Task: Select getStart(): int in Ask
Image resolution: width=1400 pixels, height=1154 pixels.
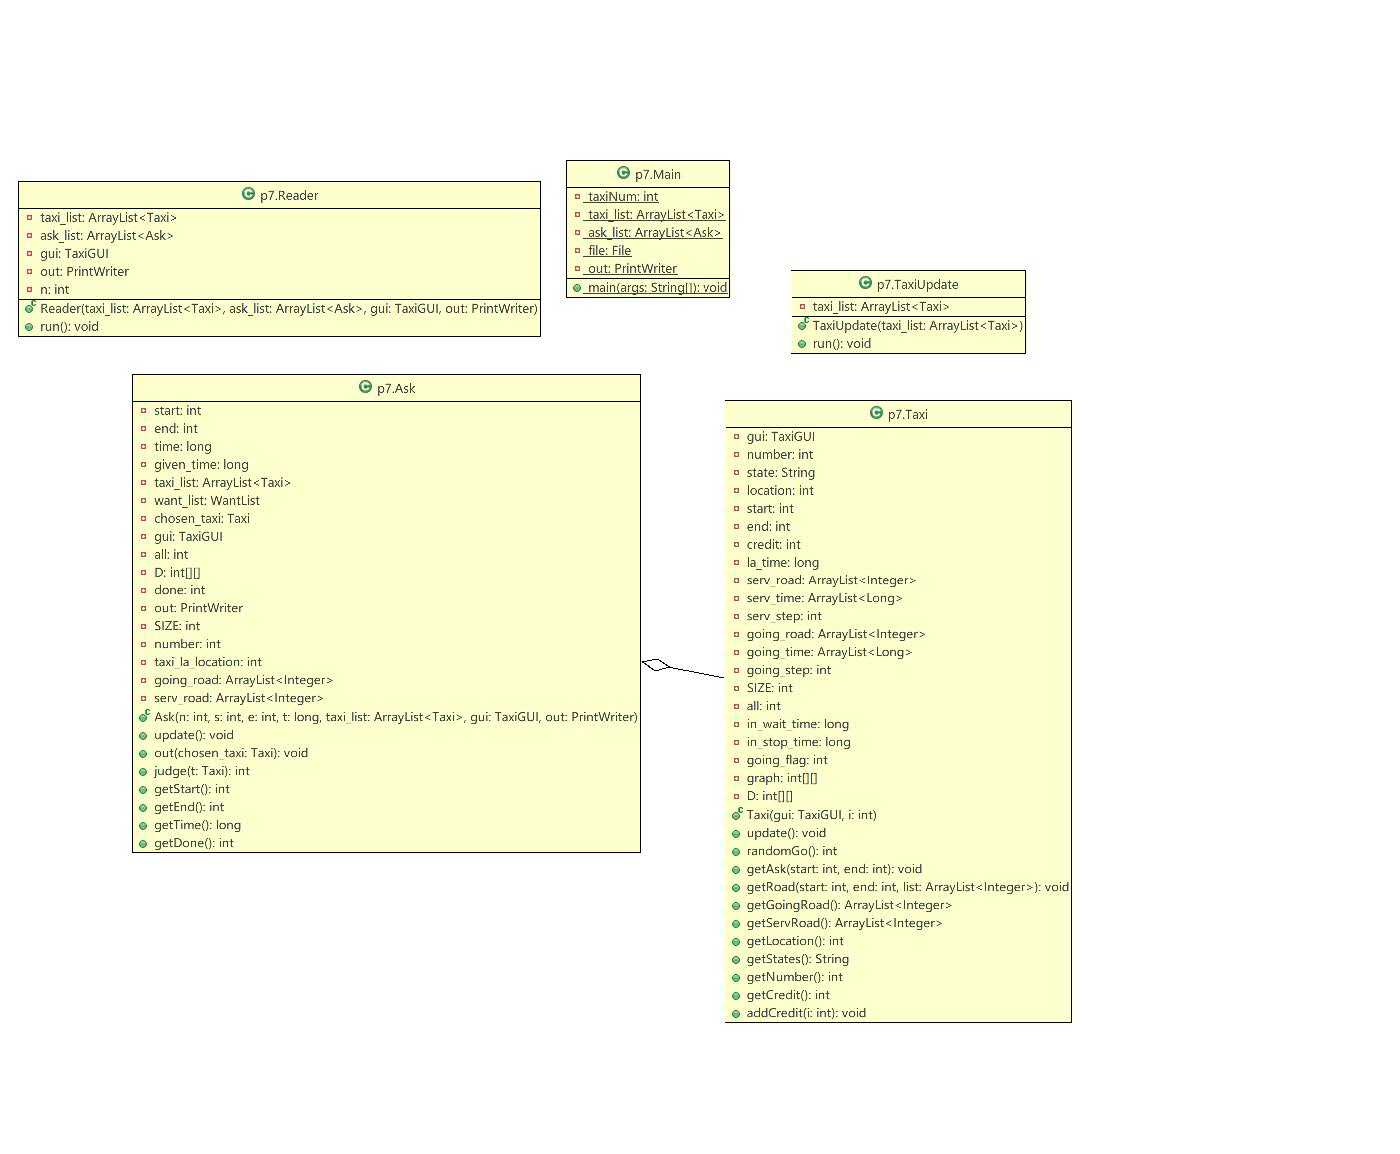Action: tap(192, 789)
